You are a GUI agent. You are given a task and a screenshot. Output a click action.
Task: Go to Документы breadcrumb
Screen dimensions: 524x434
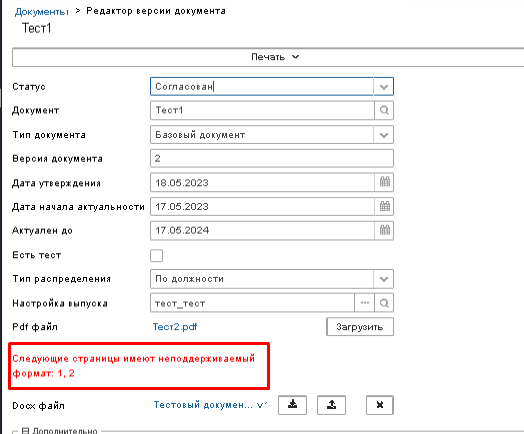(x=42, y=12)
